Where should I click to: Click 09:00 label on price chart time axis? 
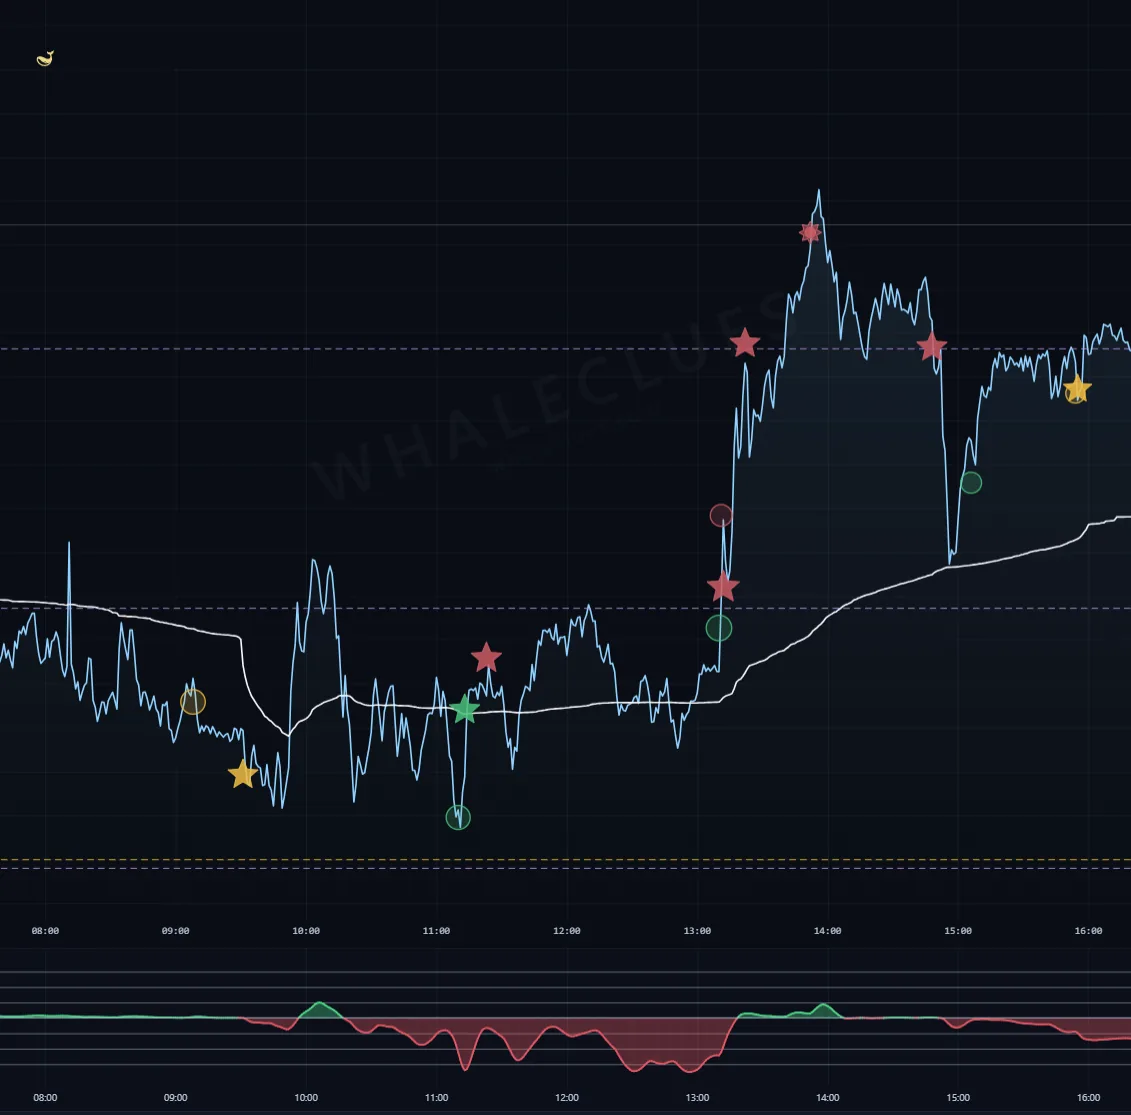pos(175,930)
